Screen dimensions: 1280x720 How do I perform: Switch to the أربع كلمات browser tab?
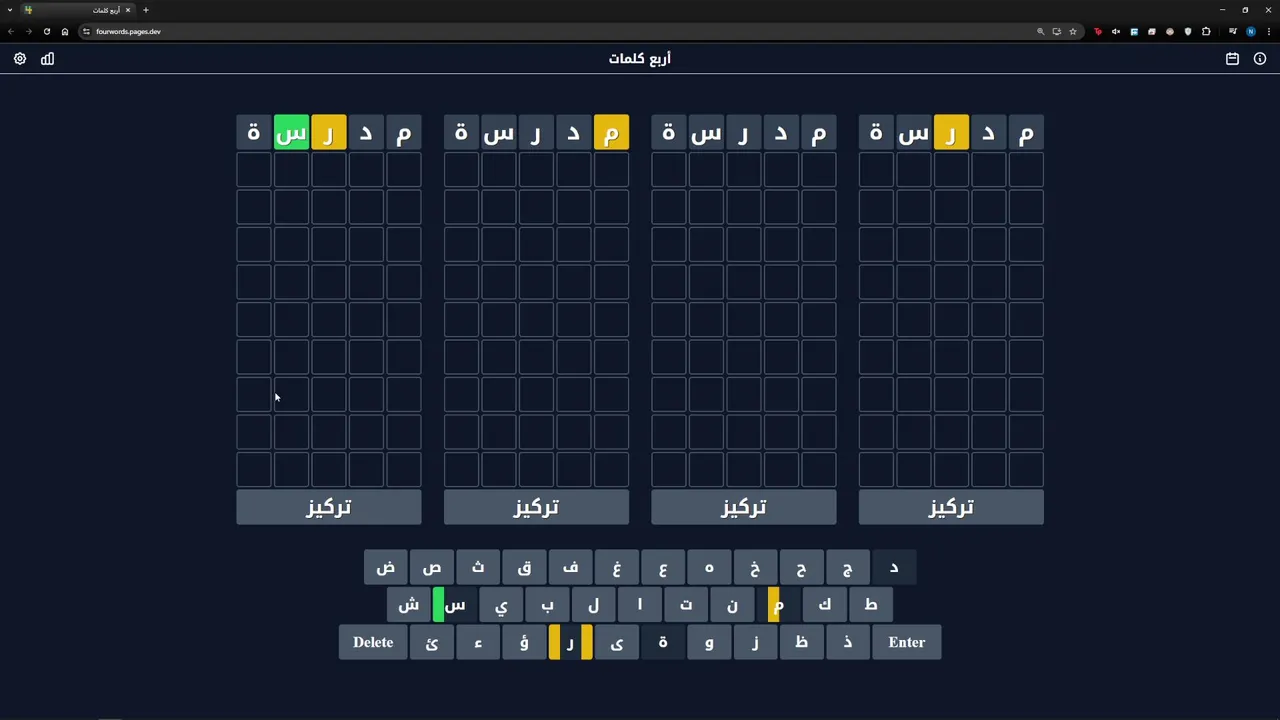point(78,10)
